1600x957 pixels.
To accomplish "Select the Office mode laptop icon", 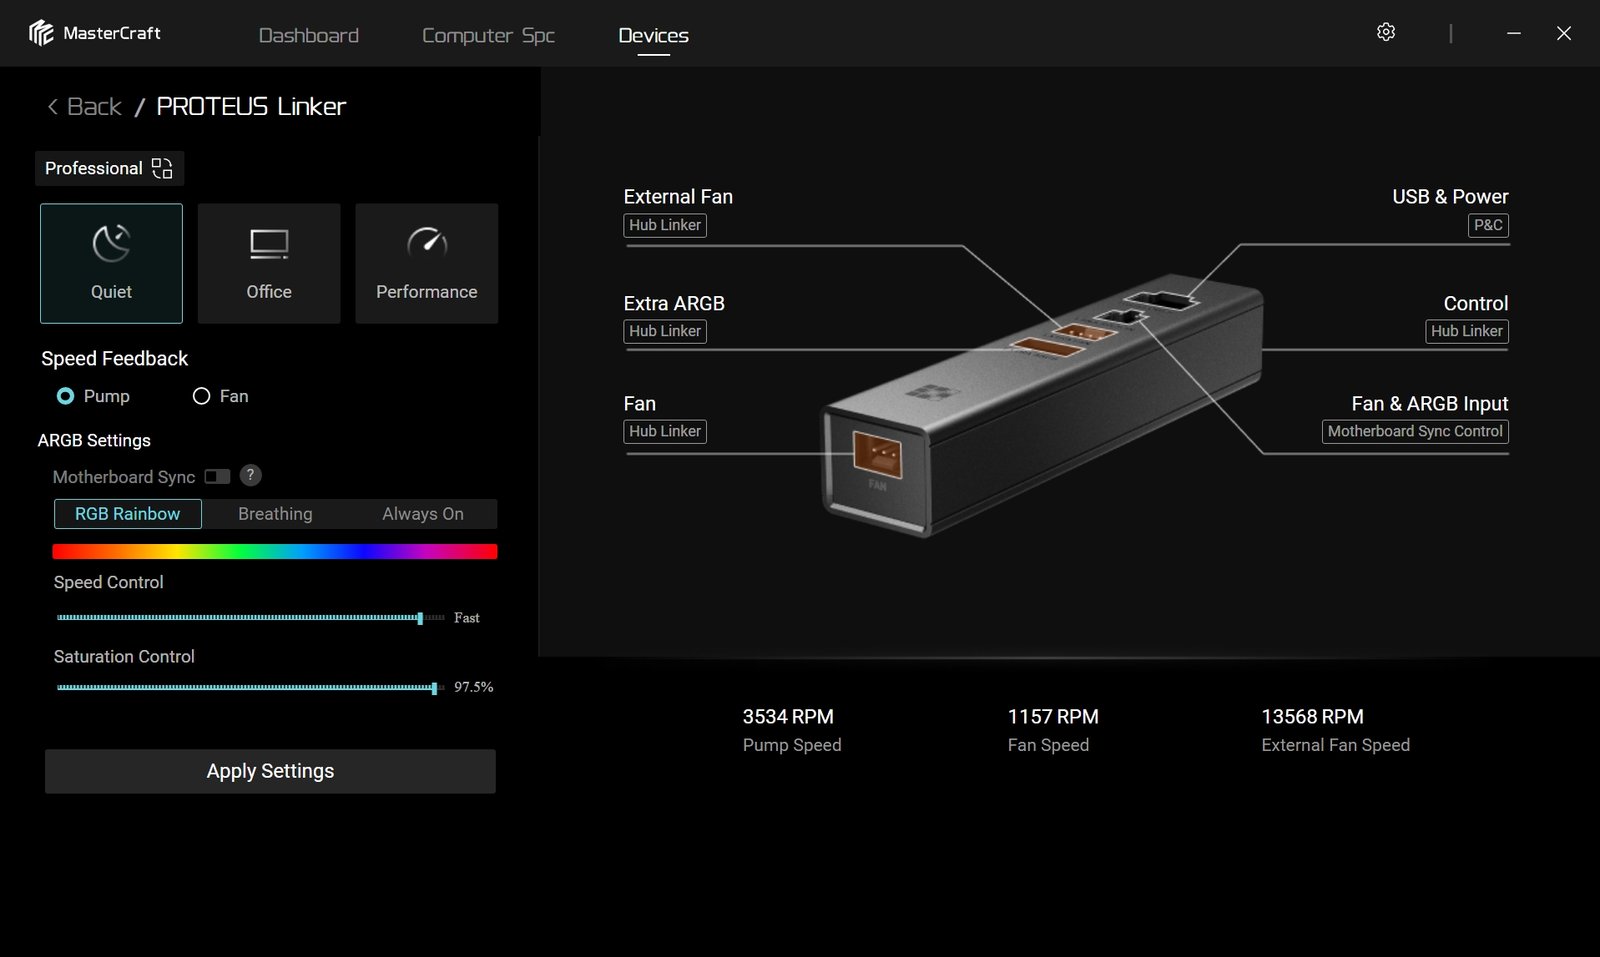I will point(269,244).
